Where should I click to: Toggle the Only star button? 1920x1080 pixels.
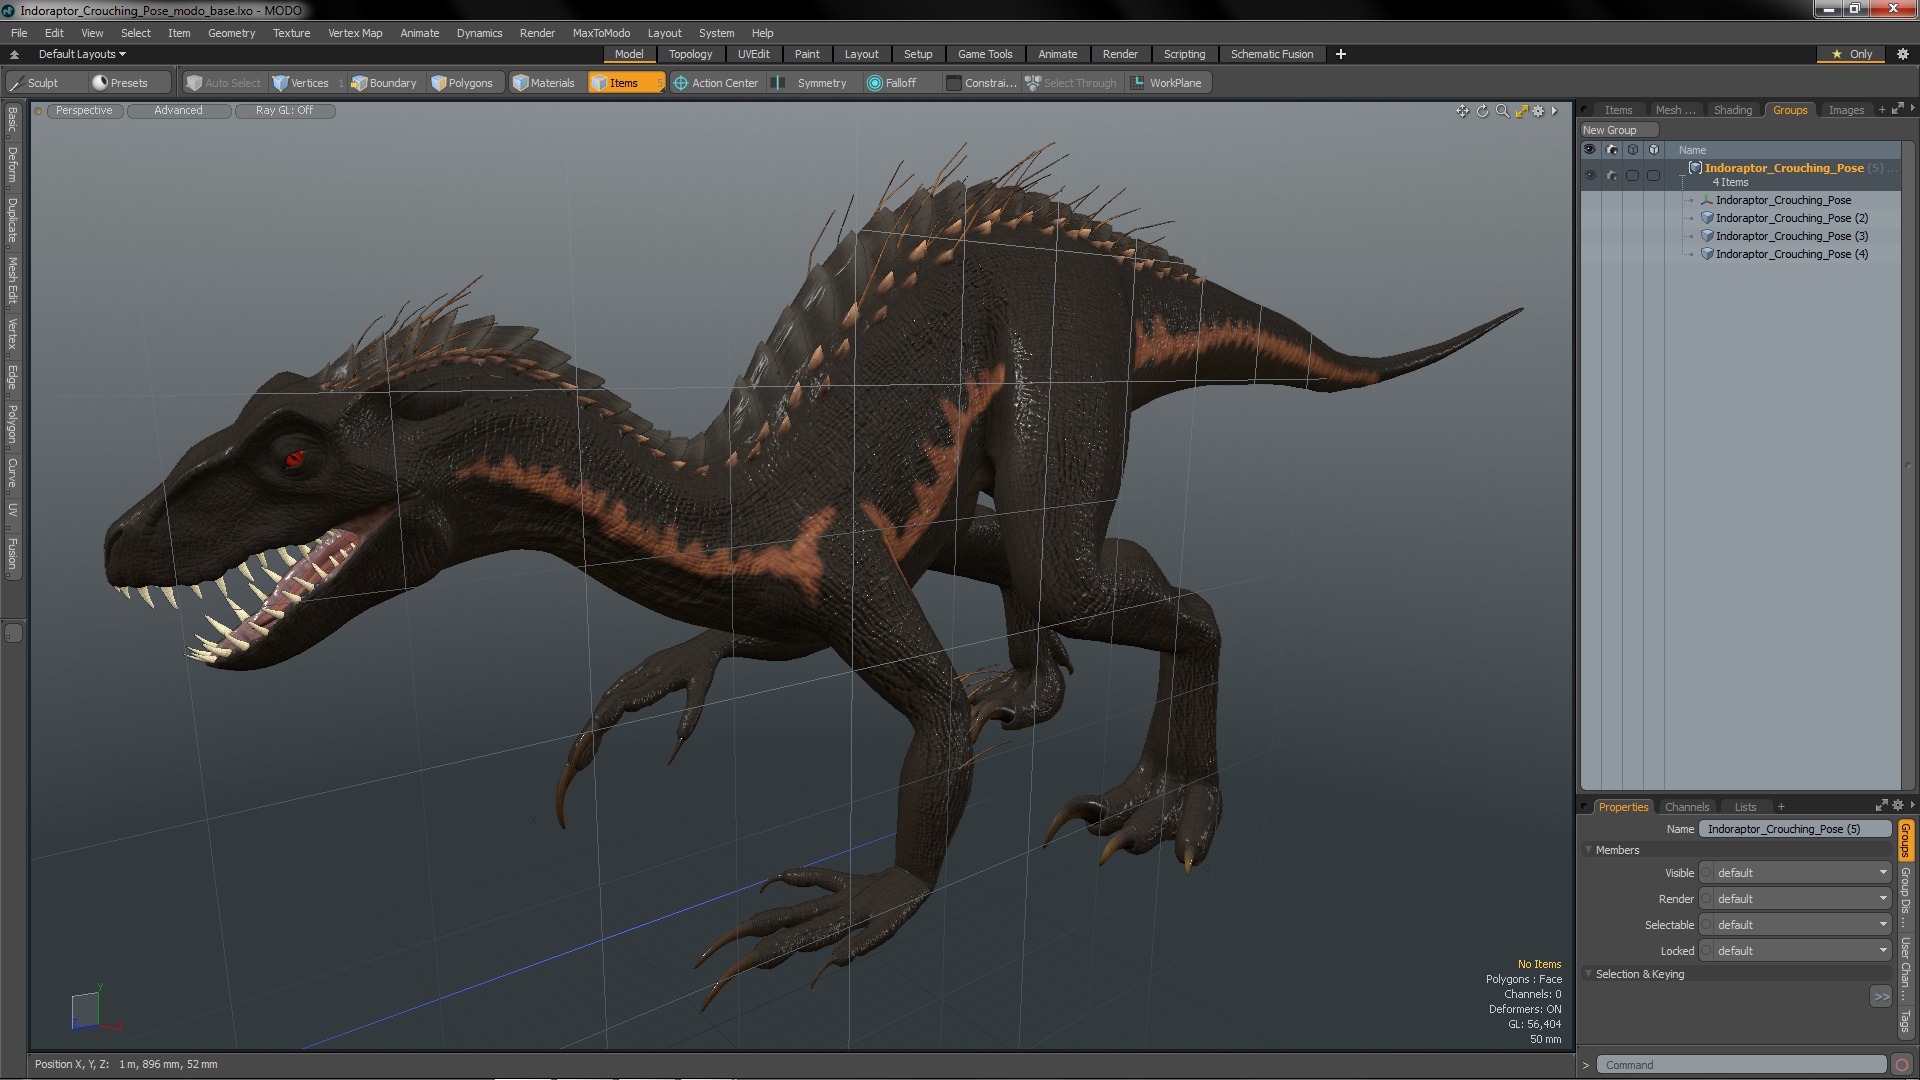pyautogui.click(x=1852, y=54)
